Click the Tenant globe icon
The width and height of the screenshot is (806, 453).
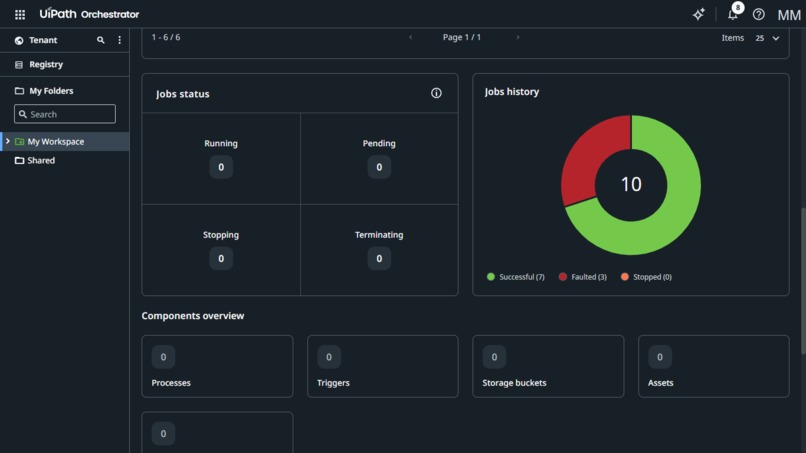19,40
